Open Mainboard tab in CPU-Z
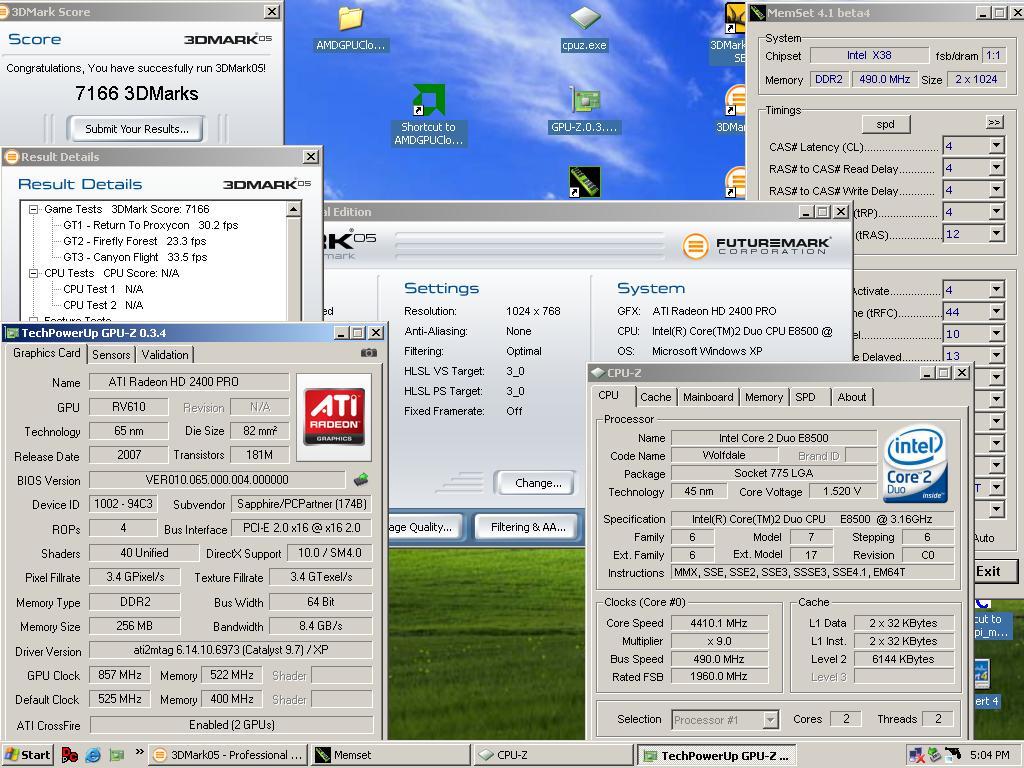The width and height of the screenshot is (1024, 768). [708, 397]
